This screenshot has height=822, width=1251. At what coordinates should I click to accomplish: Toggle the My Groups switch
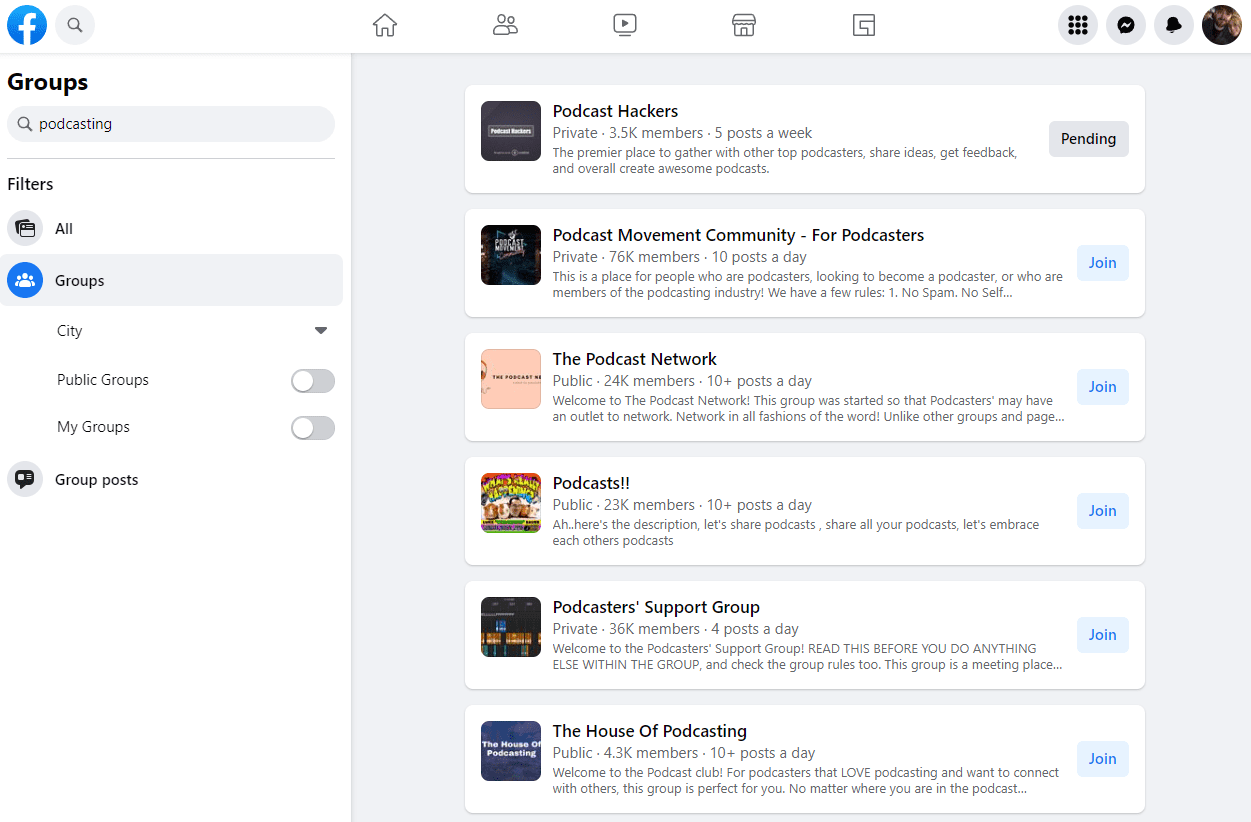coord(313,428)
